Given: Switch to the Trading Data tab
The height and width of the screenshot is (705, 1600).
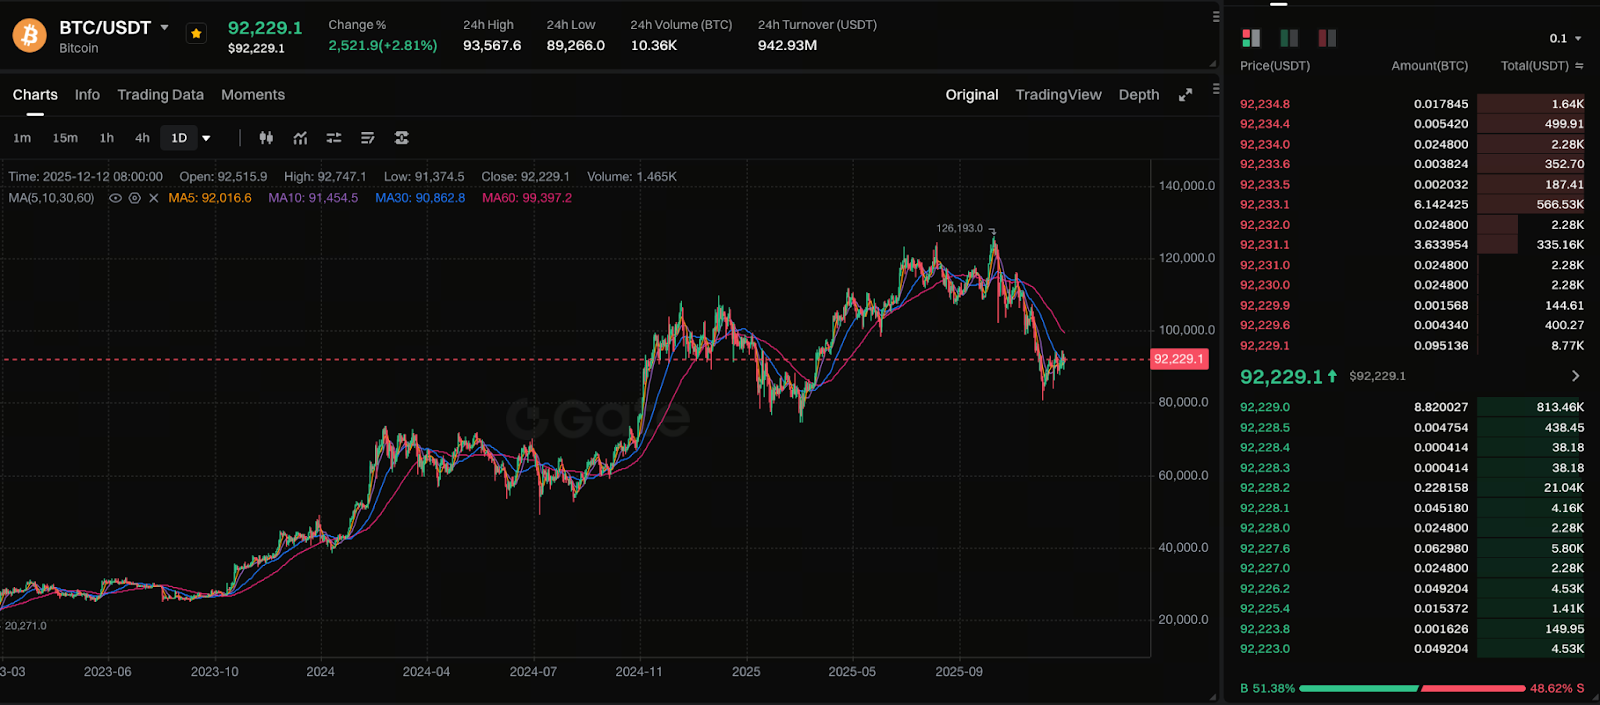Looking at the screenshot, I should click(160, 95).
